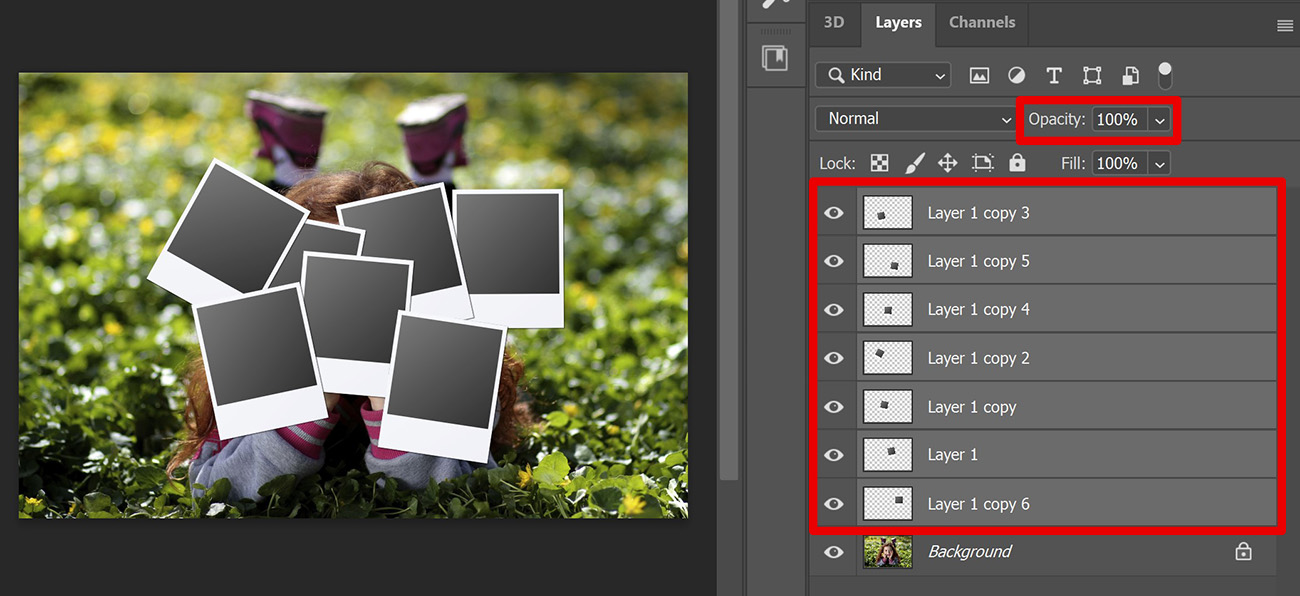The height and width of the screenshot is (596, 1300).
Task: Go to the 3D tab
Action: 834,22
